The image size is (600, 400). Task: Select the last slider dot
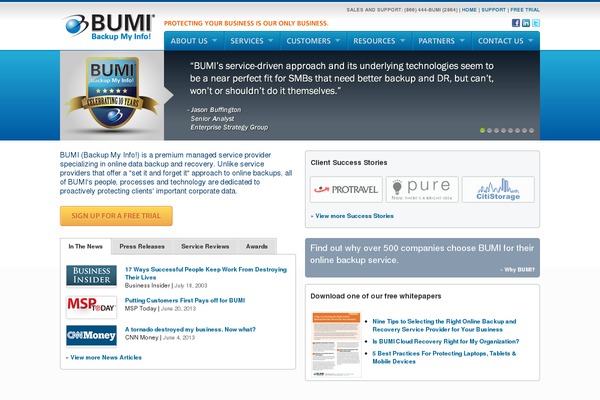point(531,131)
